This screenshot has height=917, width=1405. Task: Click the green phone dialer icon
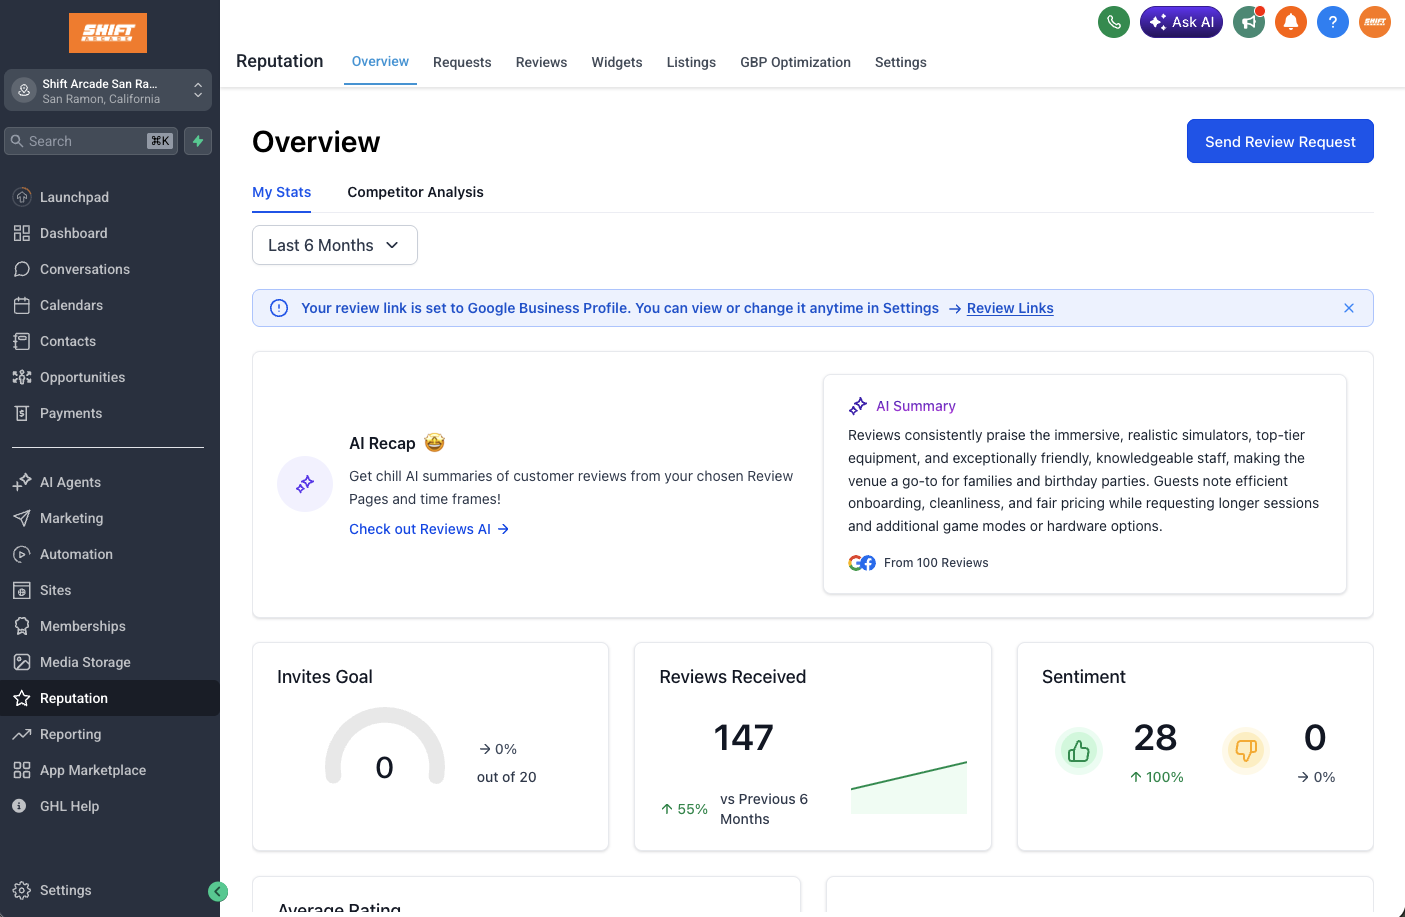point(1113,22)
